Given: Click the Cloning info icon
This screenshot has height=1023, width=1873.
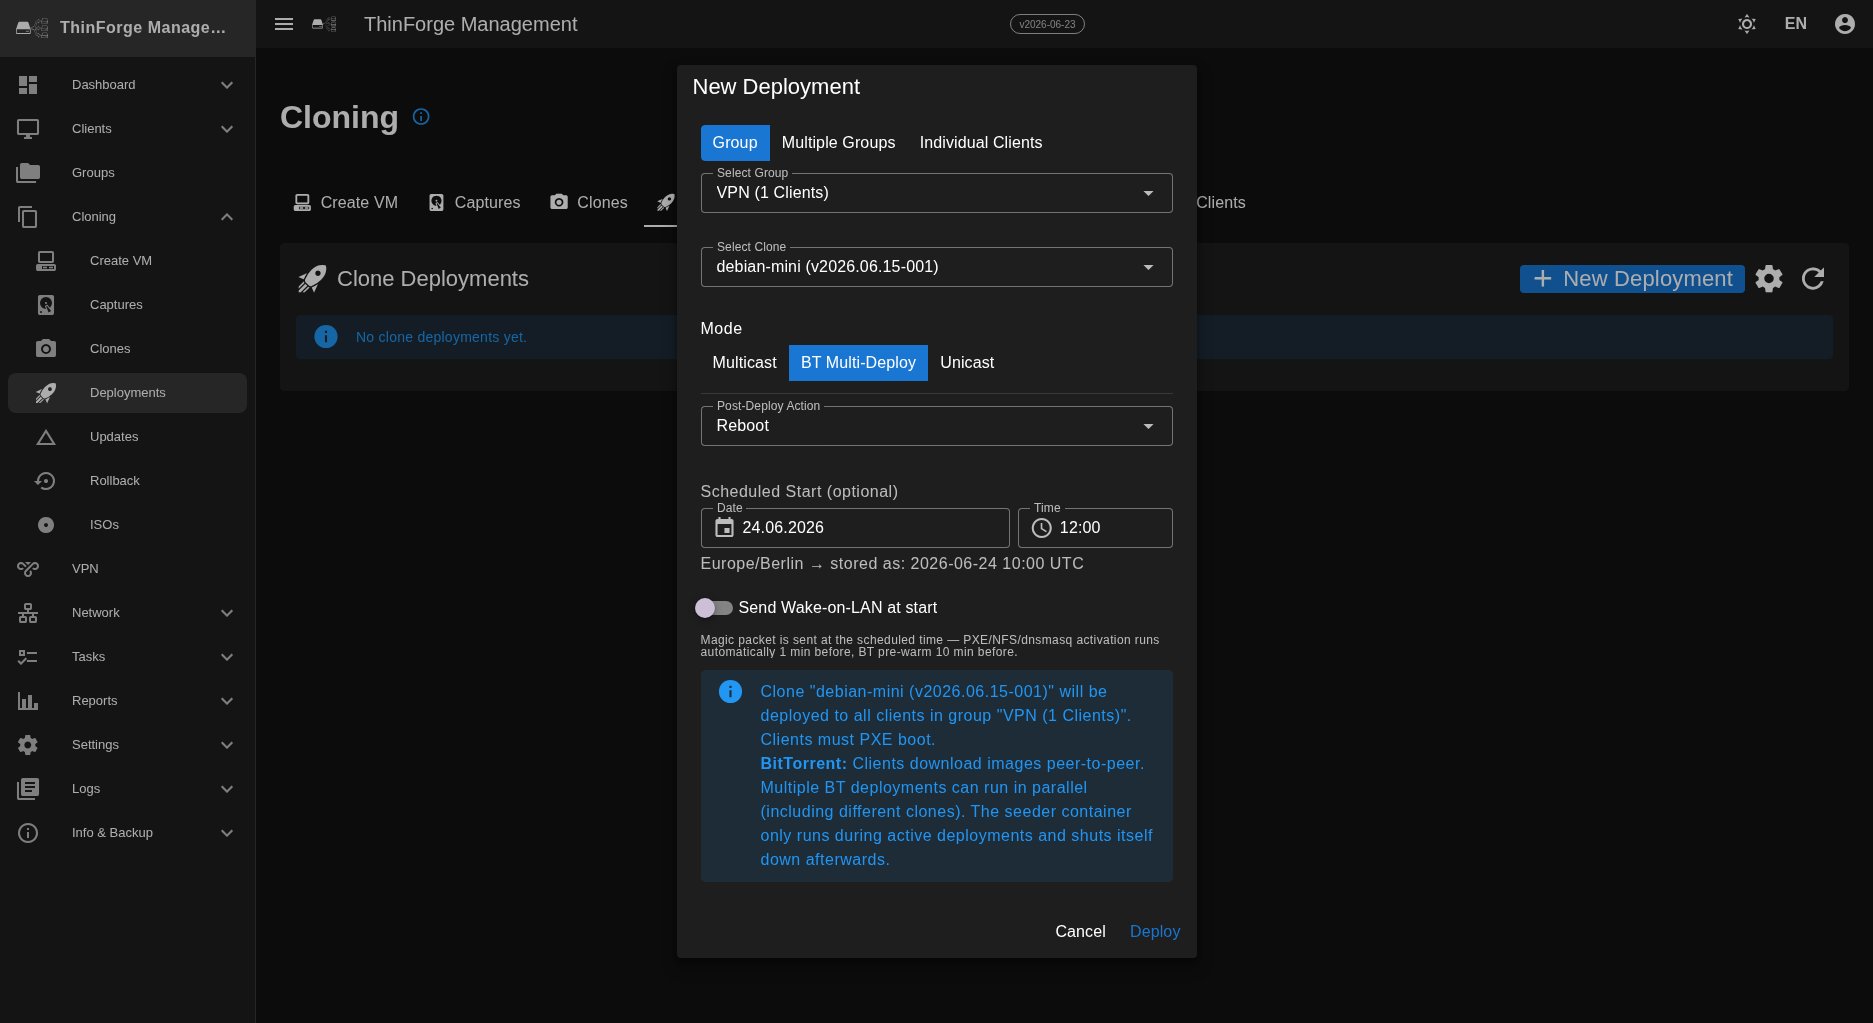Looking at the screenshot, I should pos(421,117).
